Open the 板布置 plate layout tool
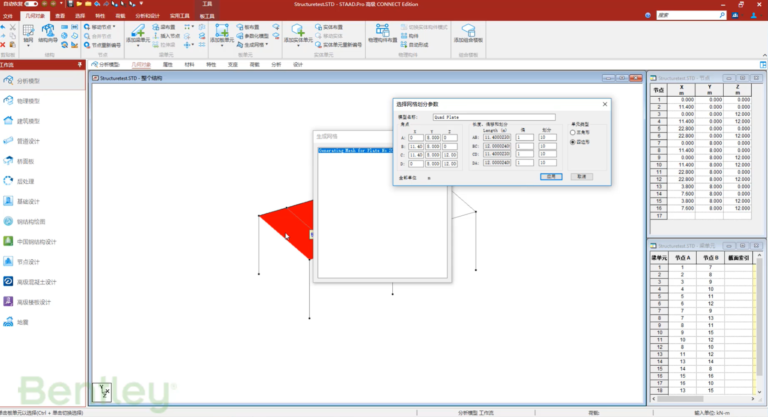The height and width of the screenshot is (417, 768). (248, 27)
